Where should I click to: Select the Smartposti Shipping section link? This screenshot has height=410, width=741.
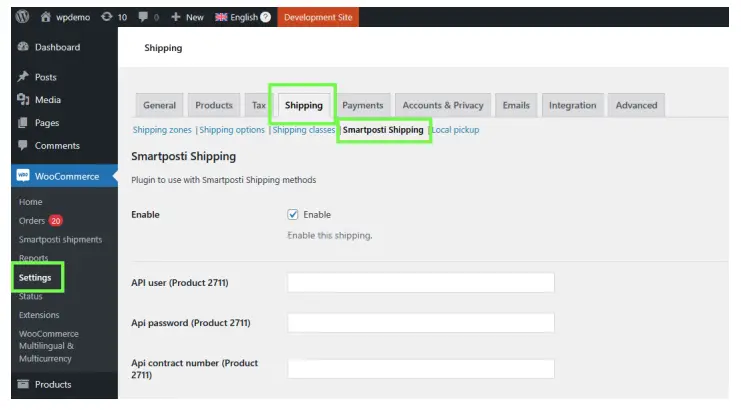click(x=383, y=130)
